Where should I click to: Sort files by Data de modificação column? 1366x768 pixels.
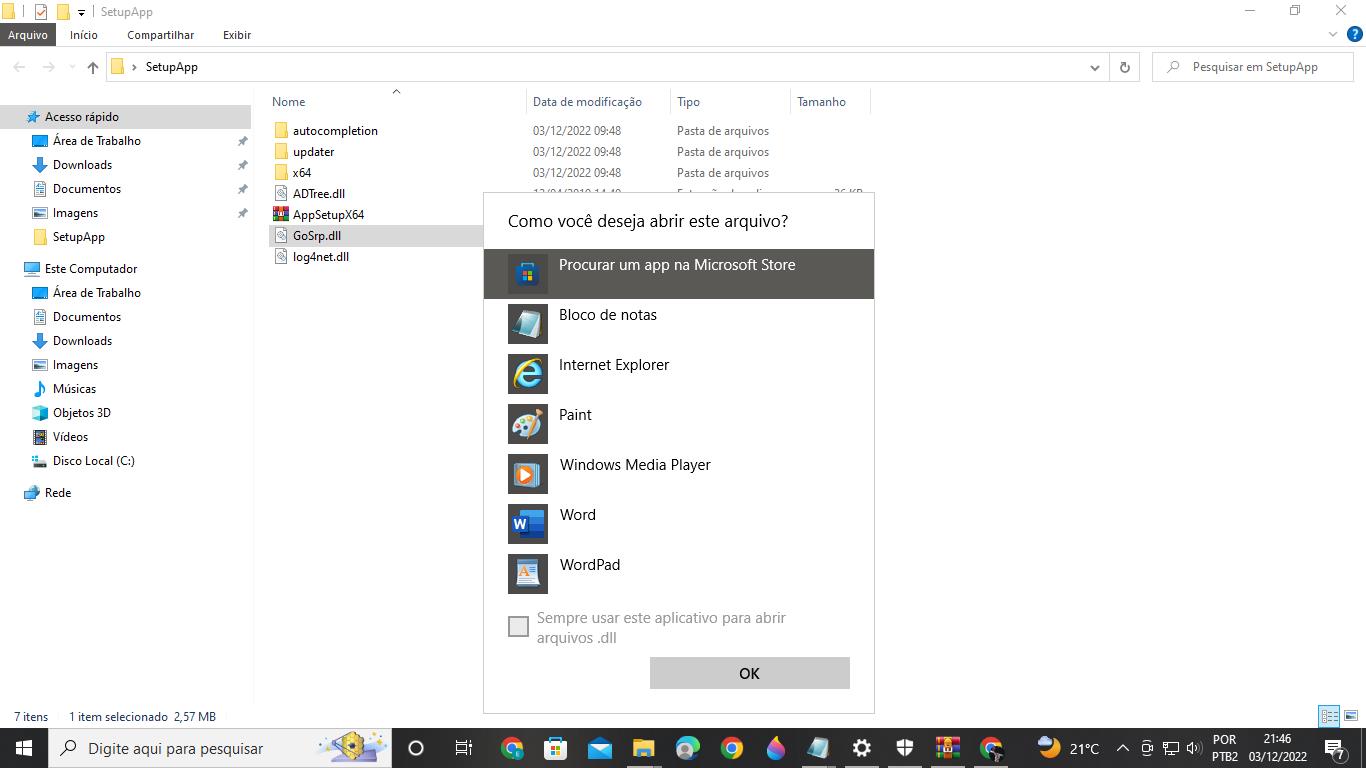tap(587, 102)
